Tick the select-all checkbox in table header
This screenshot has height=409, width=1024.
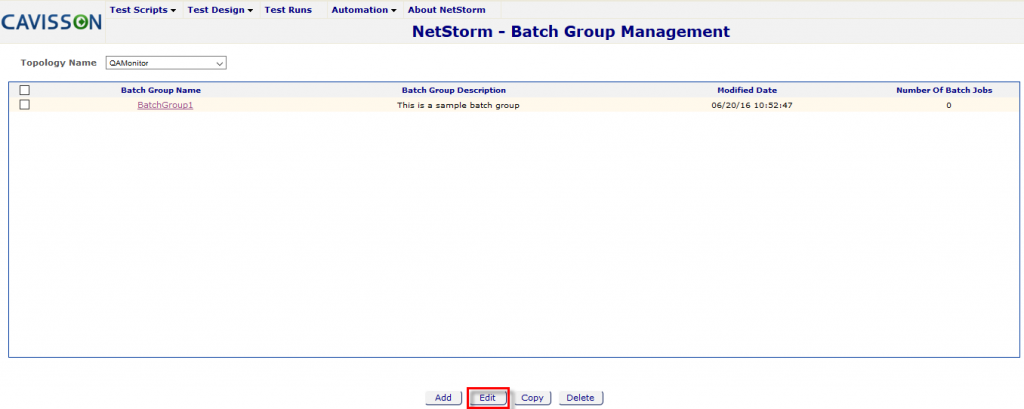point(25,90)
